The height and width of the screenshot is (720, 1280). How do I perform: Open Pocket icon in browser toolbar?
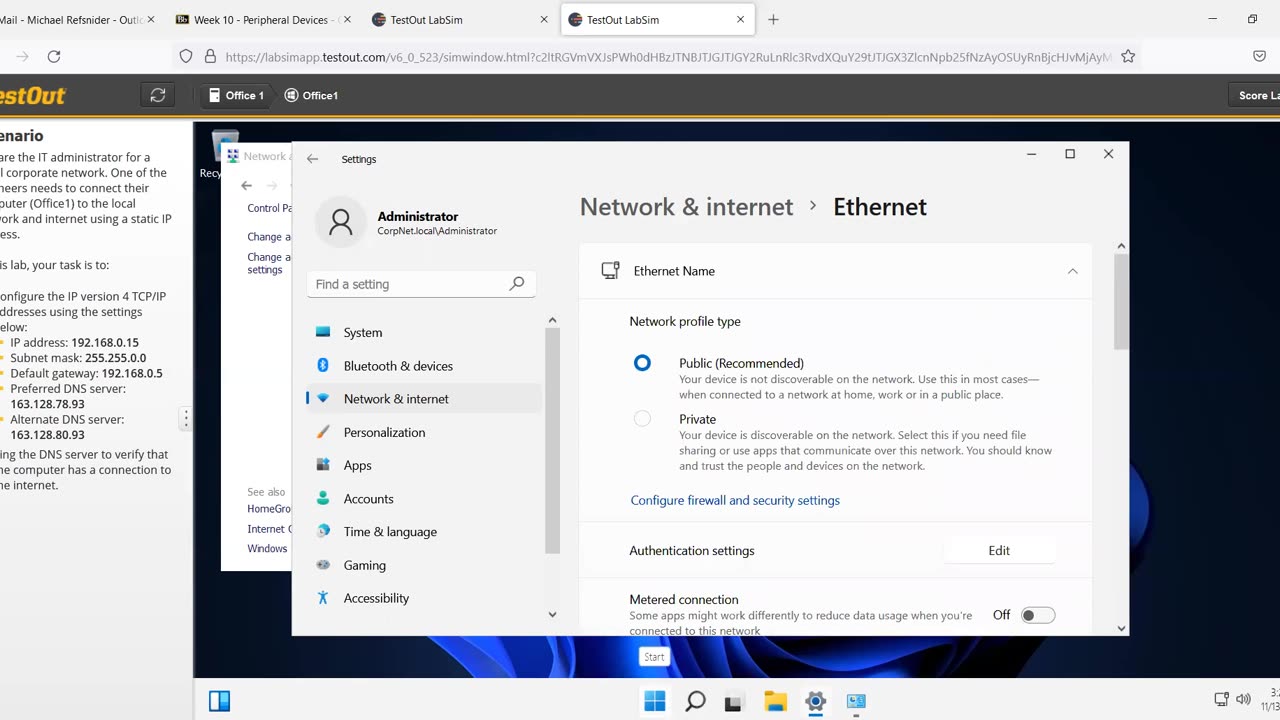pos(1259,57)
